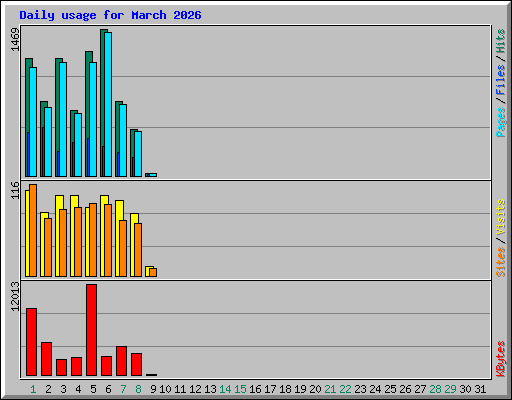Click the '1469' hits axis label
Image resolution: width=512 pixels, height=400 pixels.
point(15,40)
